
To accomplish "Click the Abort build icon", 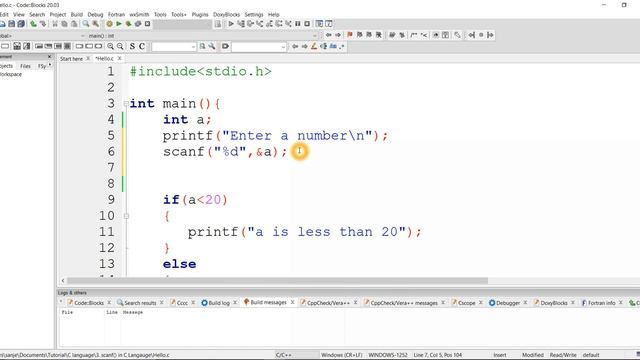I will tap(147, 24).
